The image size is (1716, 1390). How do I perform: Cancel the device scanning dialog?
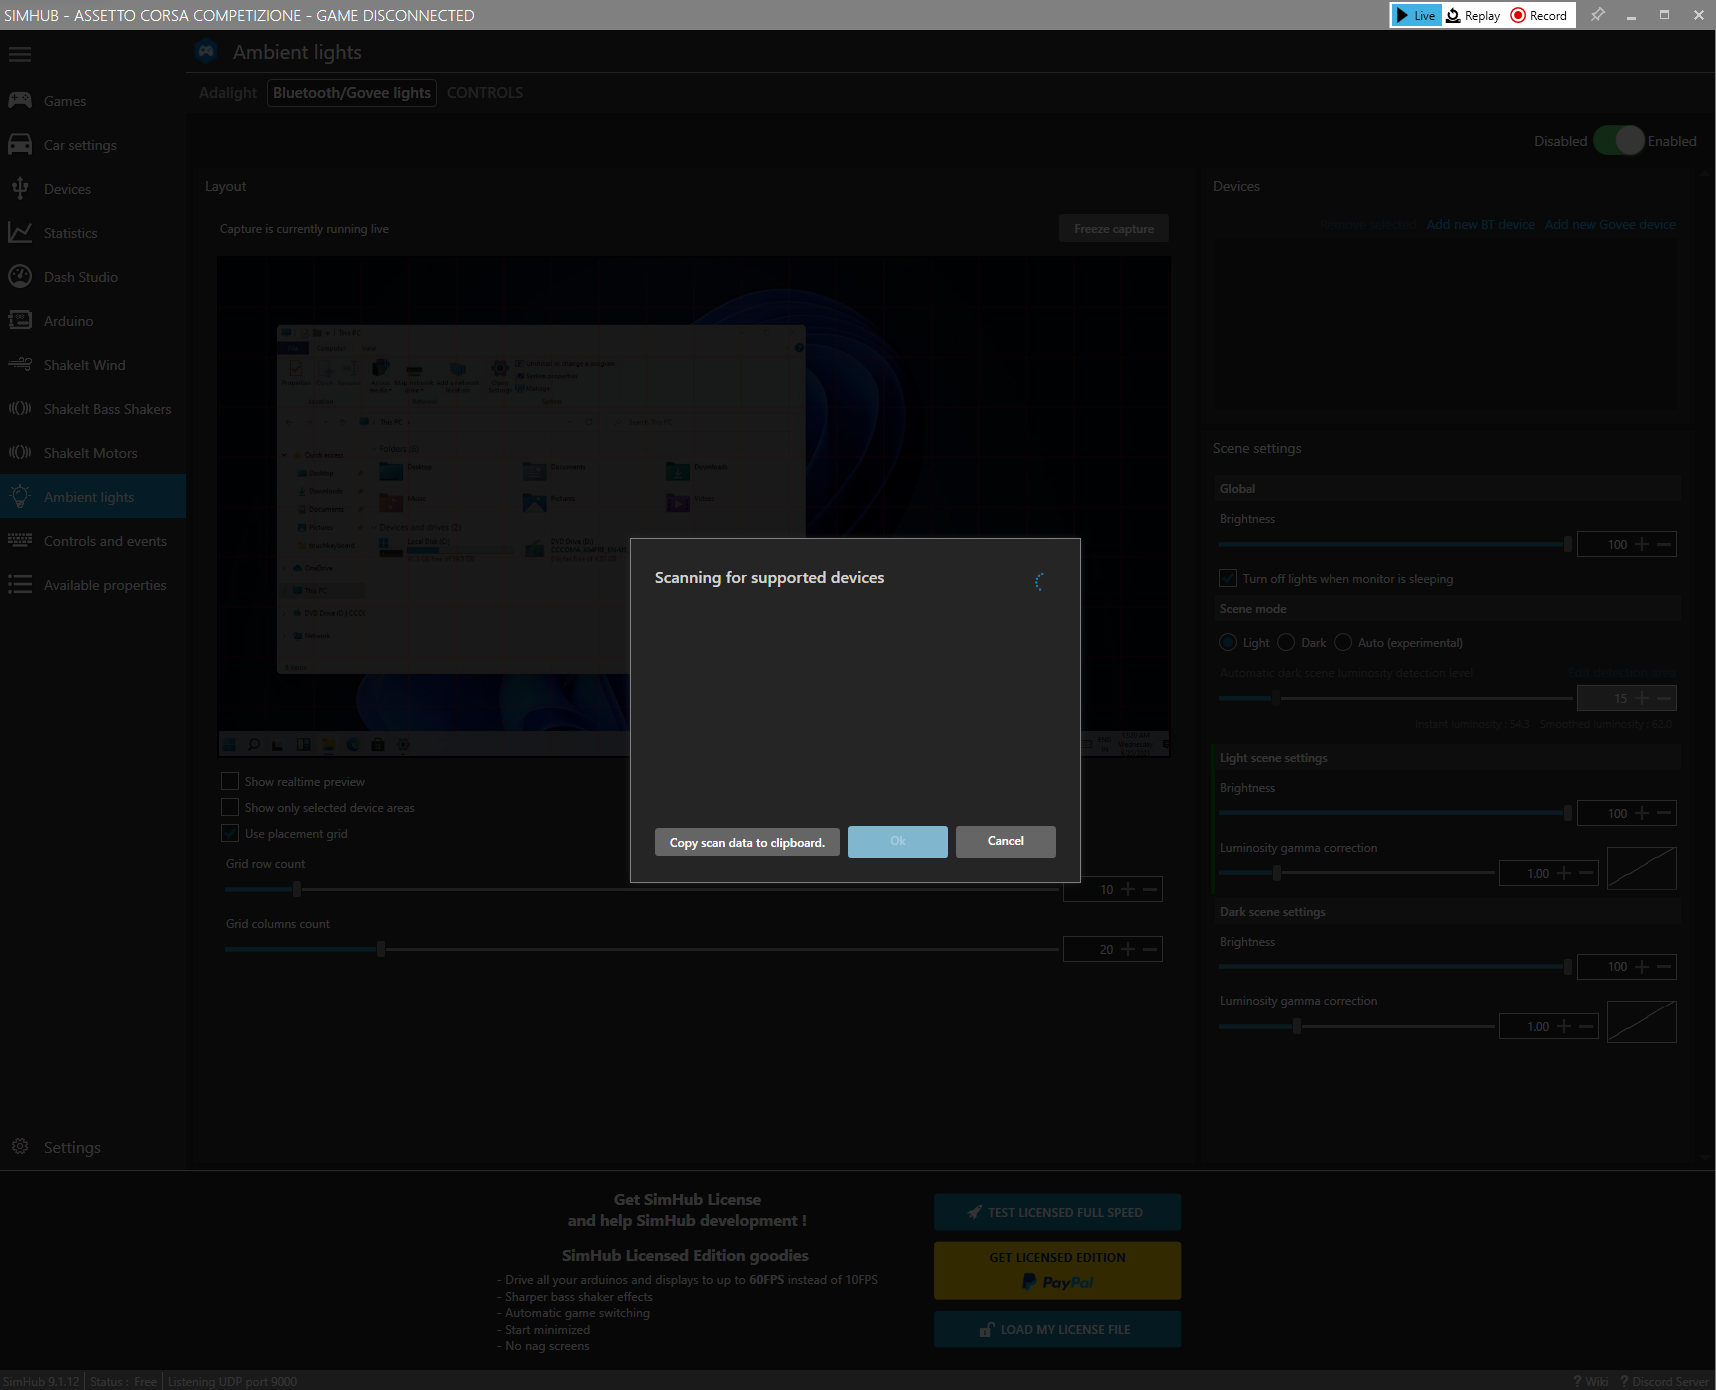[1004, 841]
